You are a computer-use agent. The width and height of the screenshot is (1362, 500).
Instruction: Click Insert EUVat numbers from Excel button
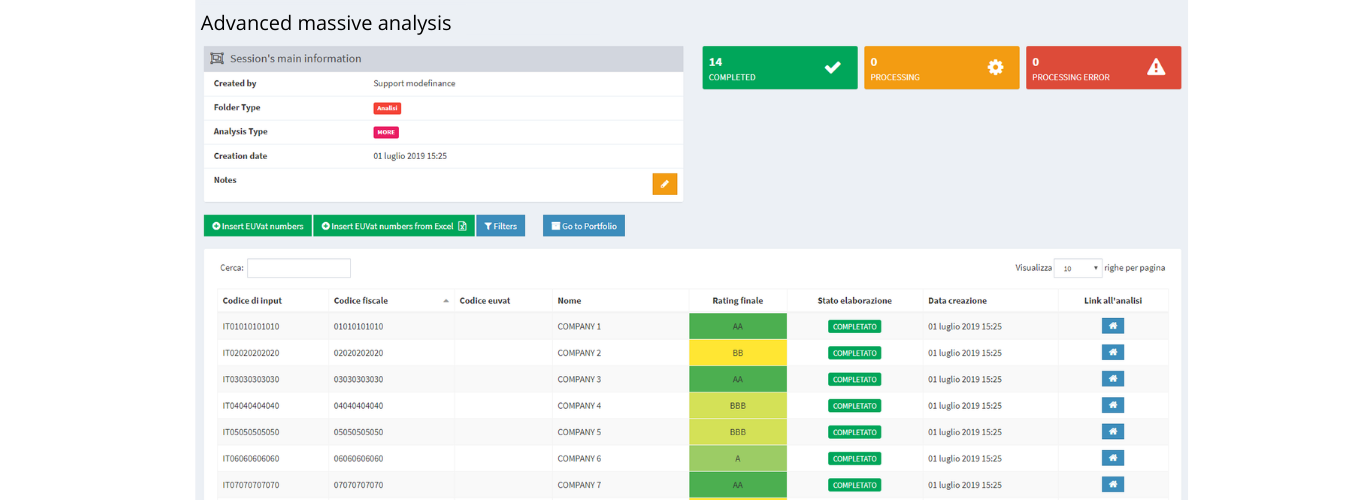[x=394, y=226]
